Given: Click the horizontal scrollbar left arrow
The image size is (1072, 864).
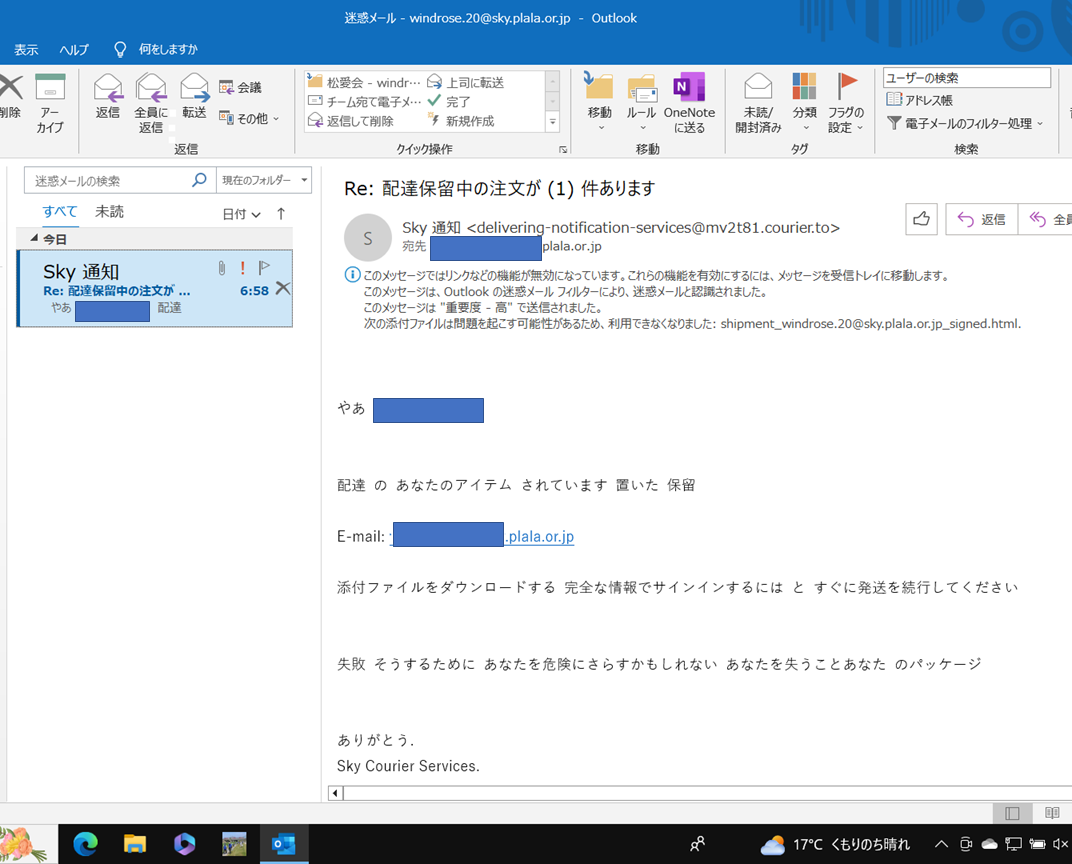Looking at the screenshot, I should (335, 793).
